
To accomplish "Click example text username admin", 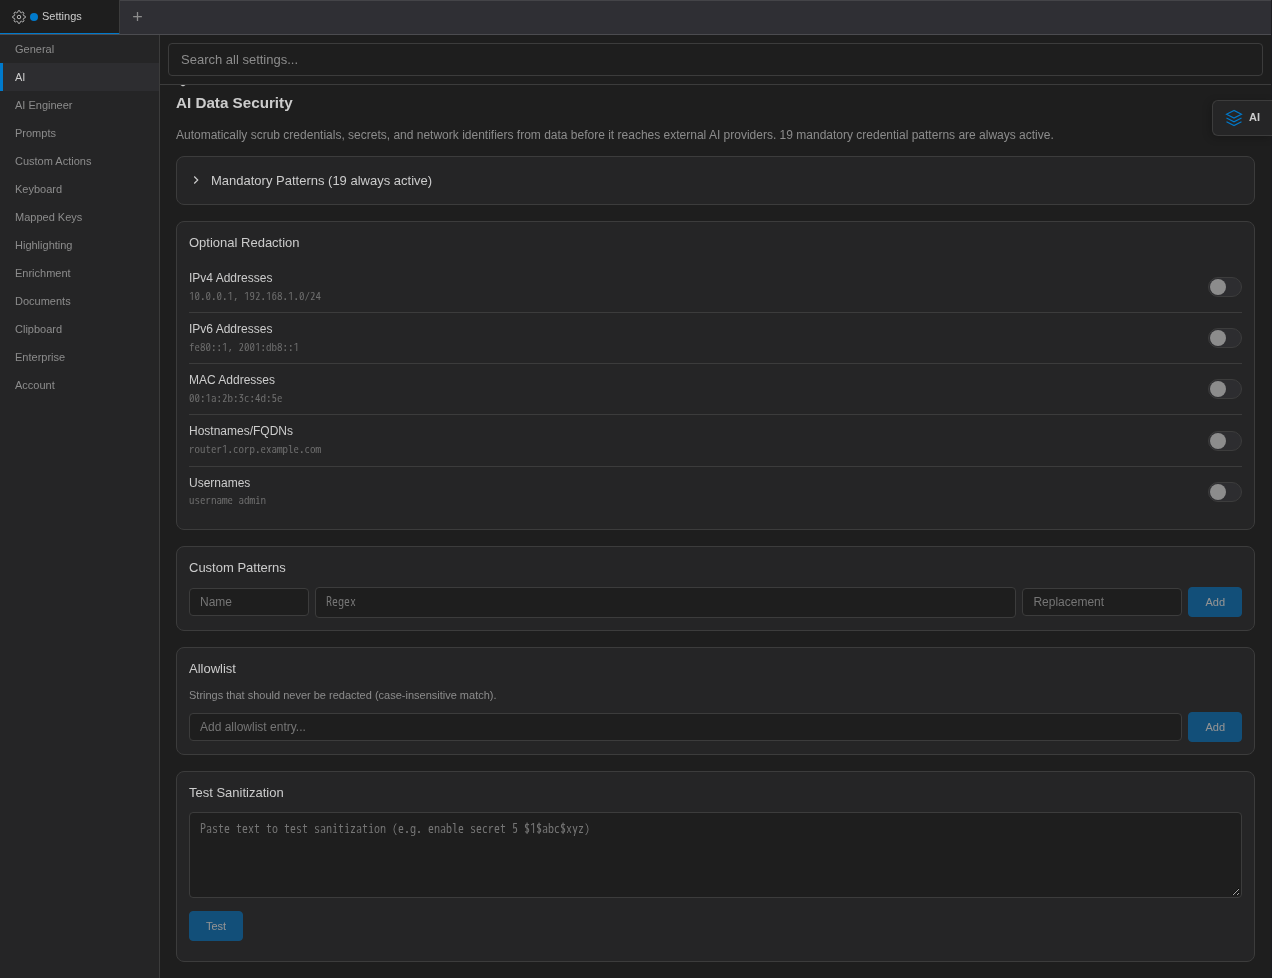I will point(227,501).
